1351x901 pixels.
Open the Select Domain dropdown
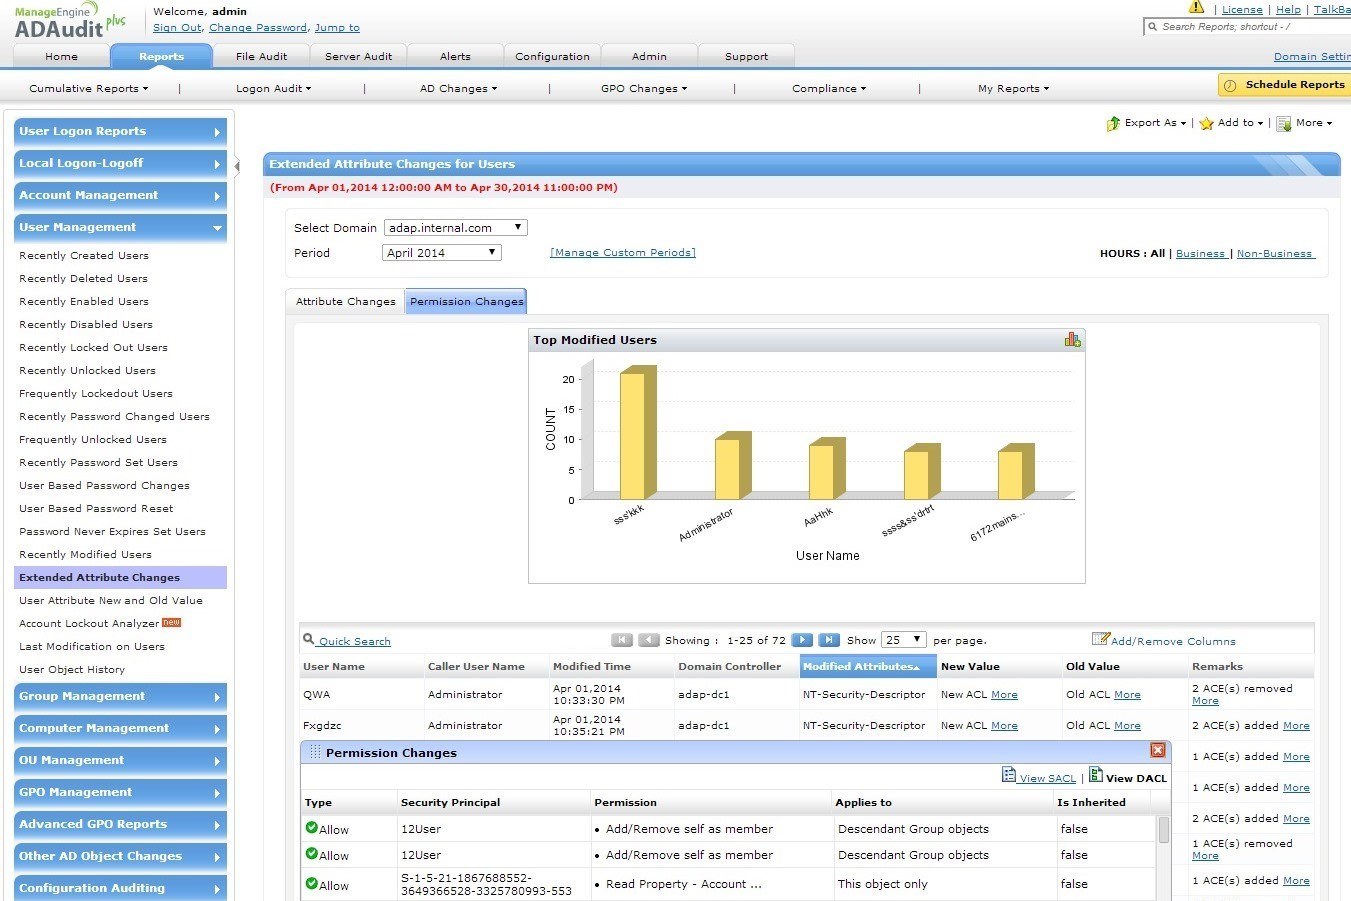455,228
